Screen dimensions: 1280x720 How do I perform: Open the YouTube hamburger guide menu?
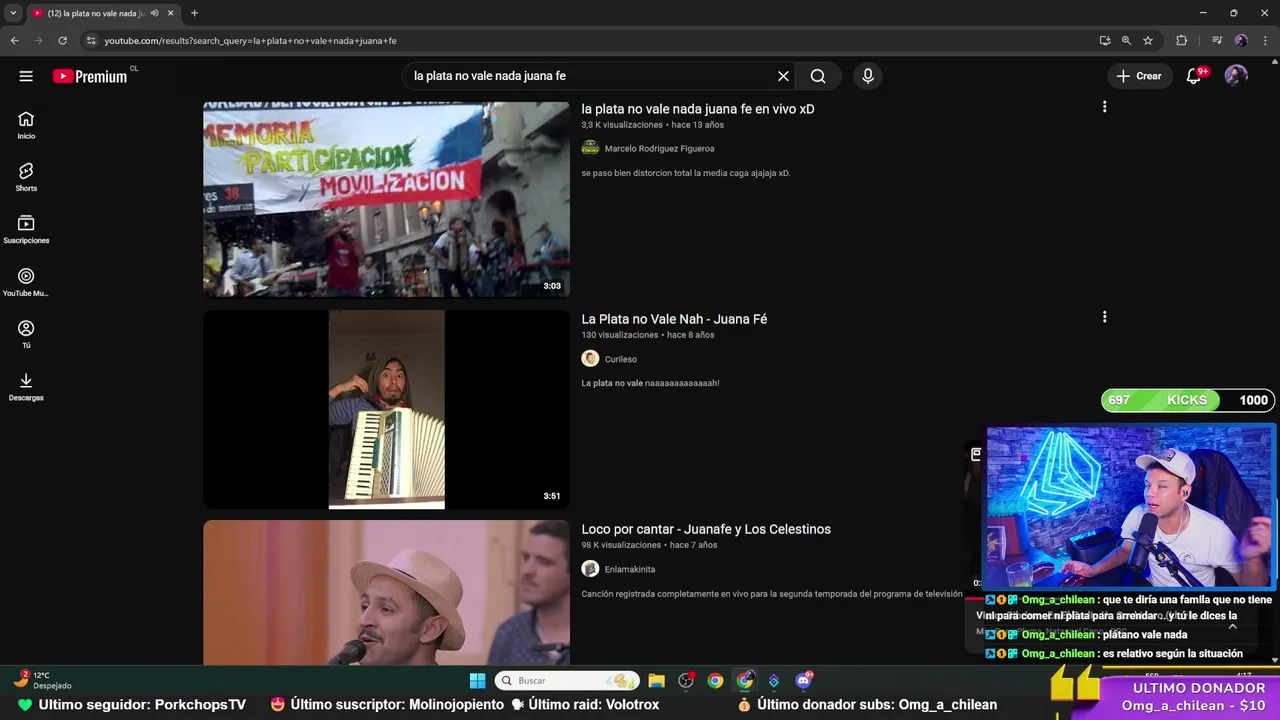pos(26,76)
